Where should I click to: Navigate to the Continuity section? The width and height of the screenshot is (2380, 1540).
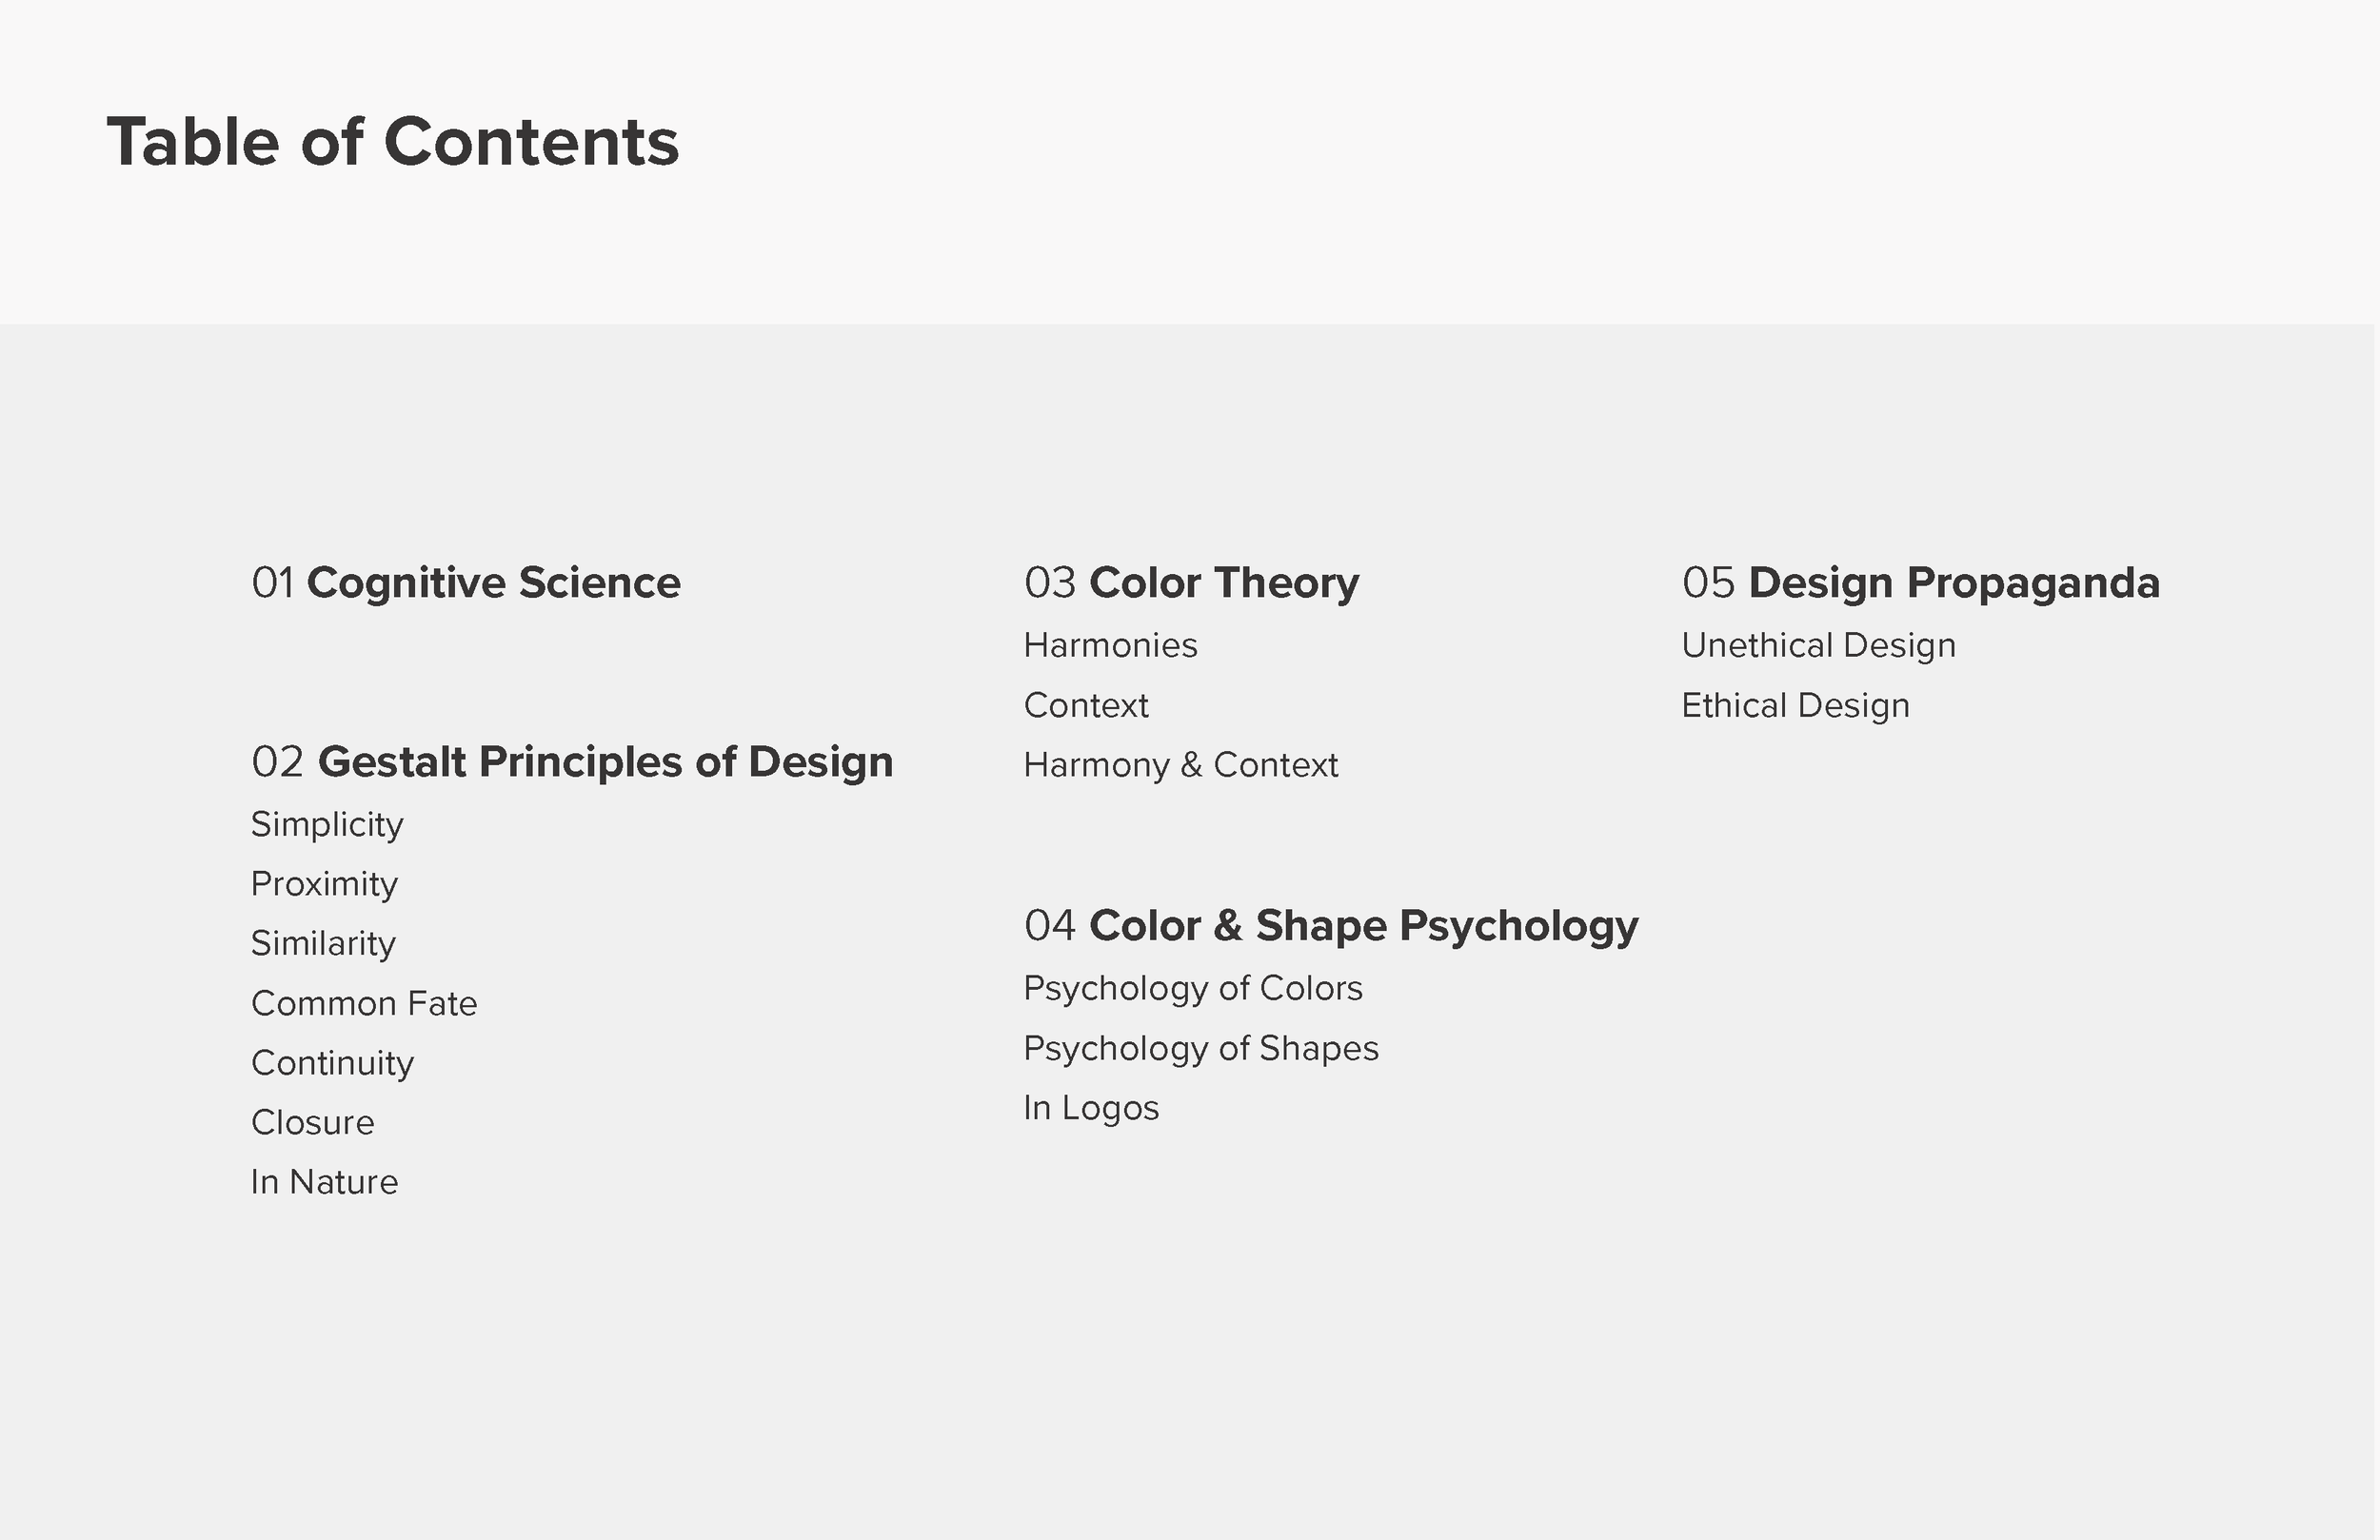[x=332, y=1063]
